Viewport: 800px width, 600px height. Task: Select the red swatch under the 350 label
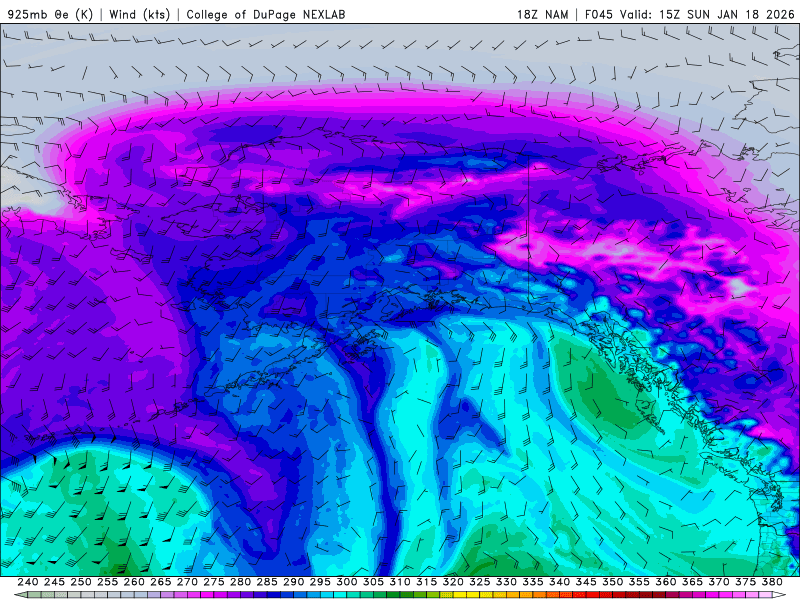[x=619, y=595]
